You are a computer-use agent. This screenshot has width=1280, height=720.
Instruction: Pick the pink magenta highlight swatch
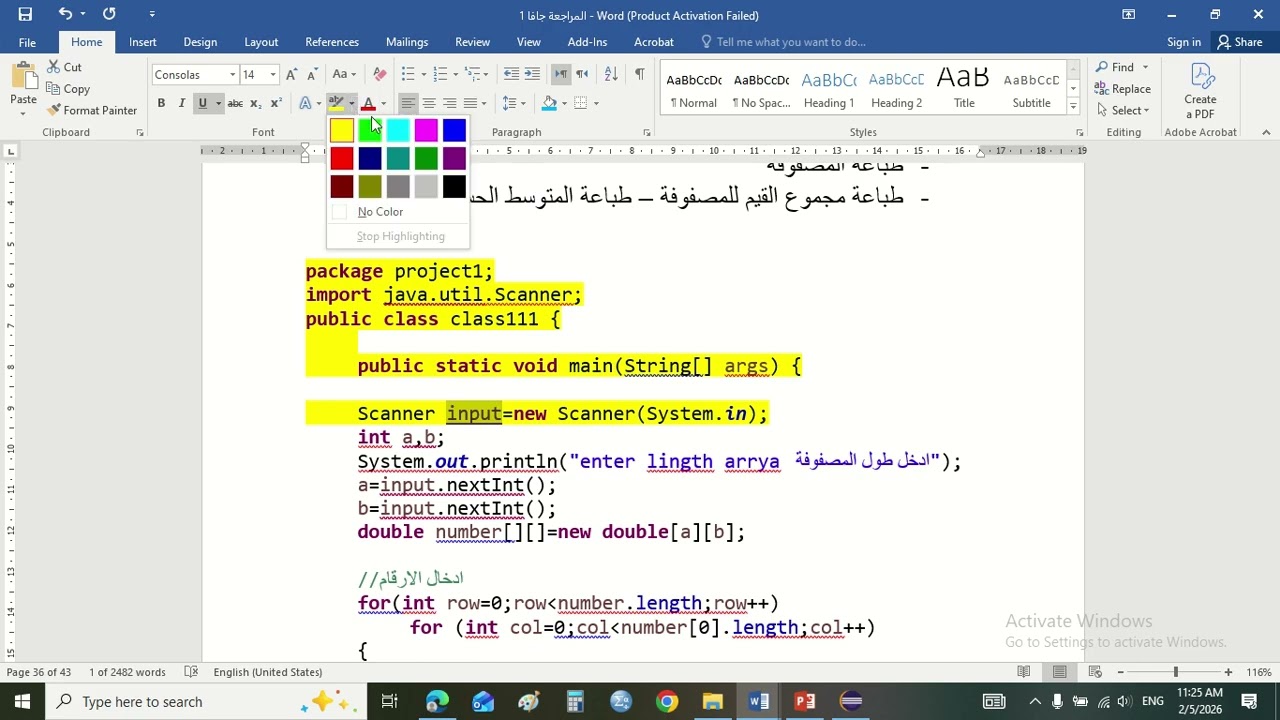click(426, 130)
